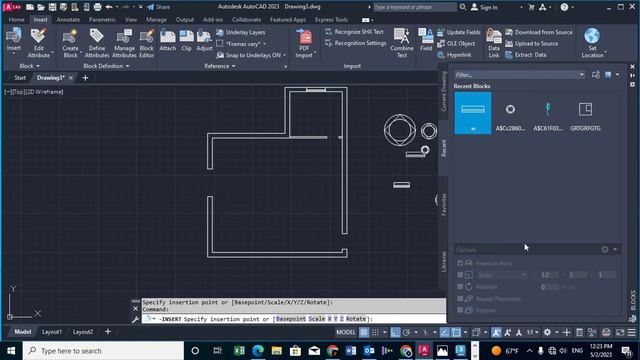Switch to the Annotate ribbon tab
Viewport: 640px width, 360px height.
point(68,20)
